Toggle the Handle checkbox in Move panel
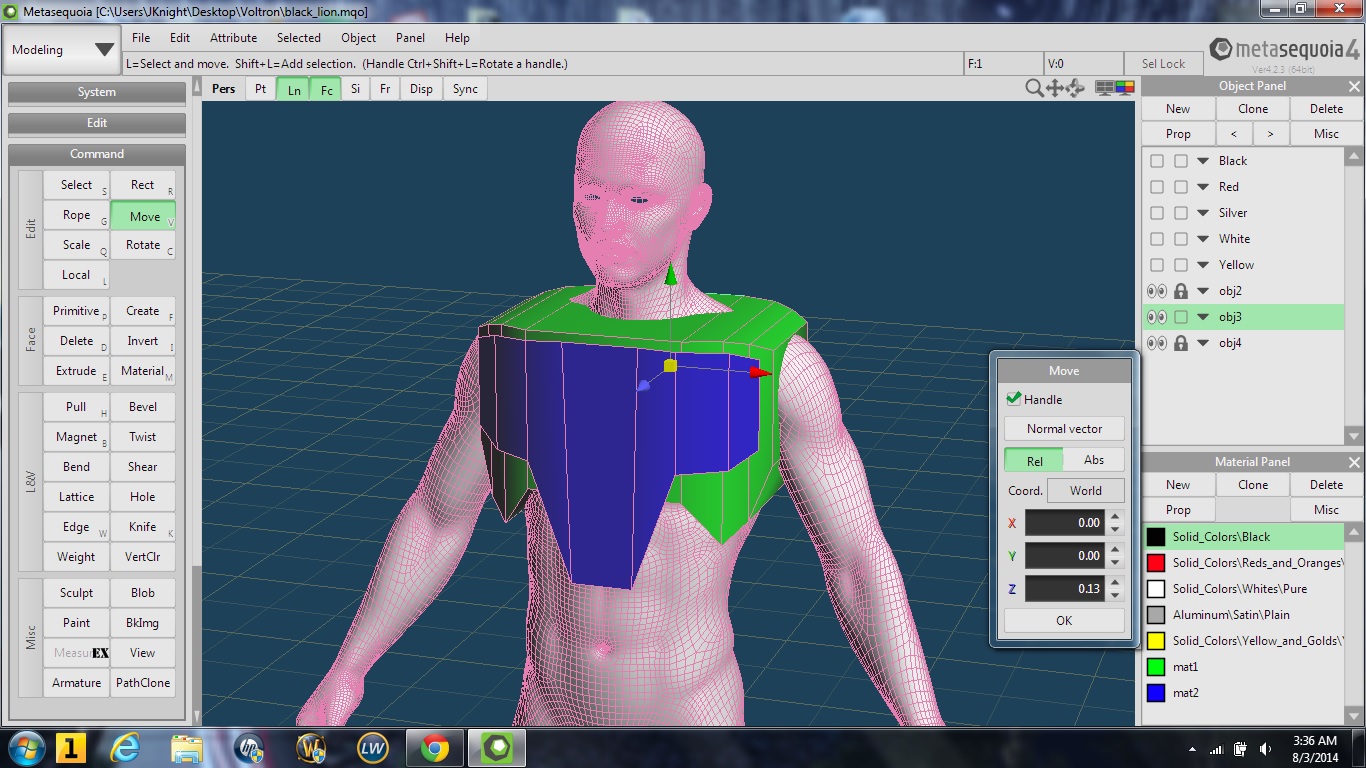The image size is (1366, 768). 1014,399
